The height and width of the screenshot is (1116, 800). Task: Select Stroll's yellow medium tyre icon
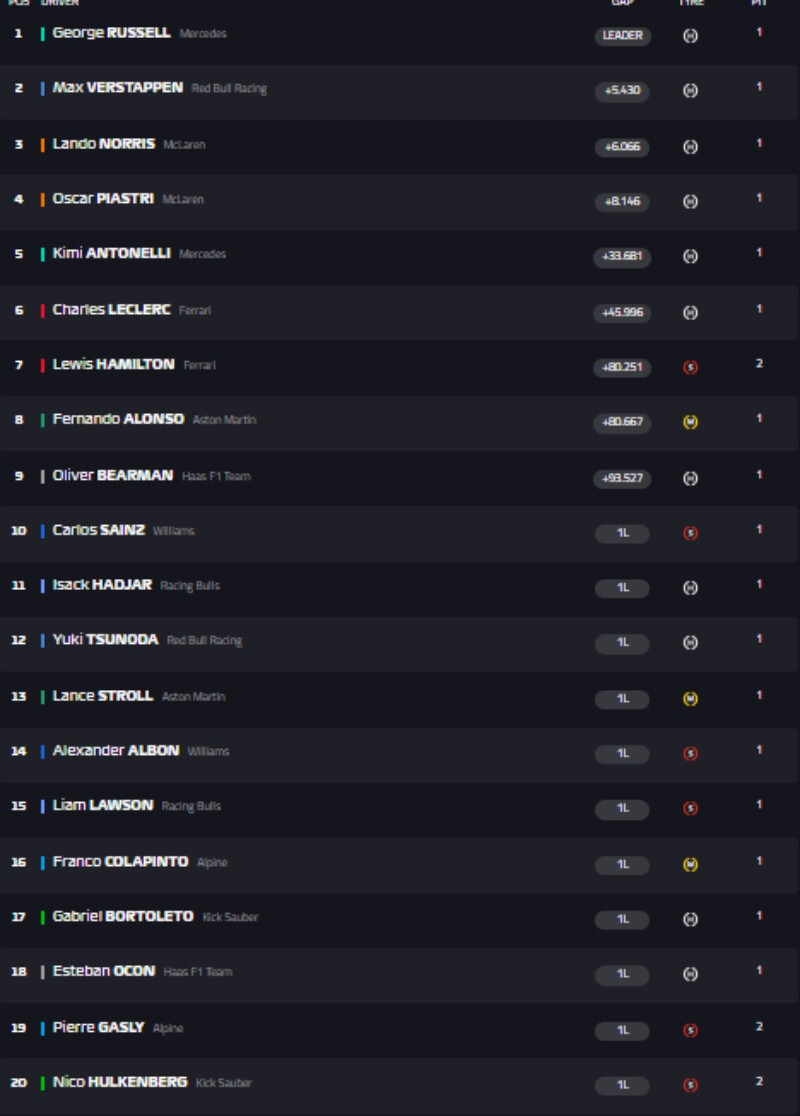click(690, 698)
